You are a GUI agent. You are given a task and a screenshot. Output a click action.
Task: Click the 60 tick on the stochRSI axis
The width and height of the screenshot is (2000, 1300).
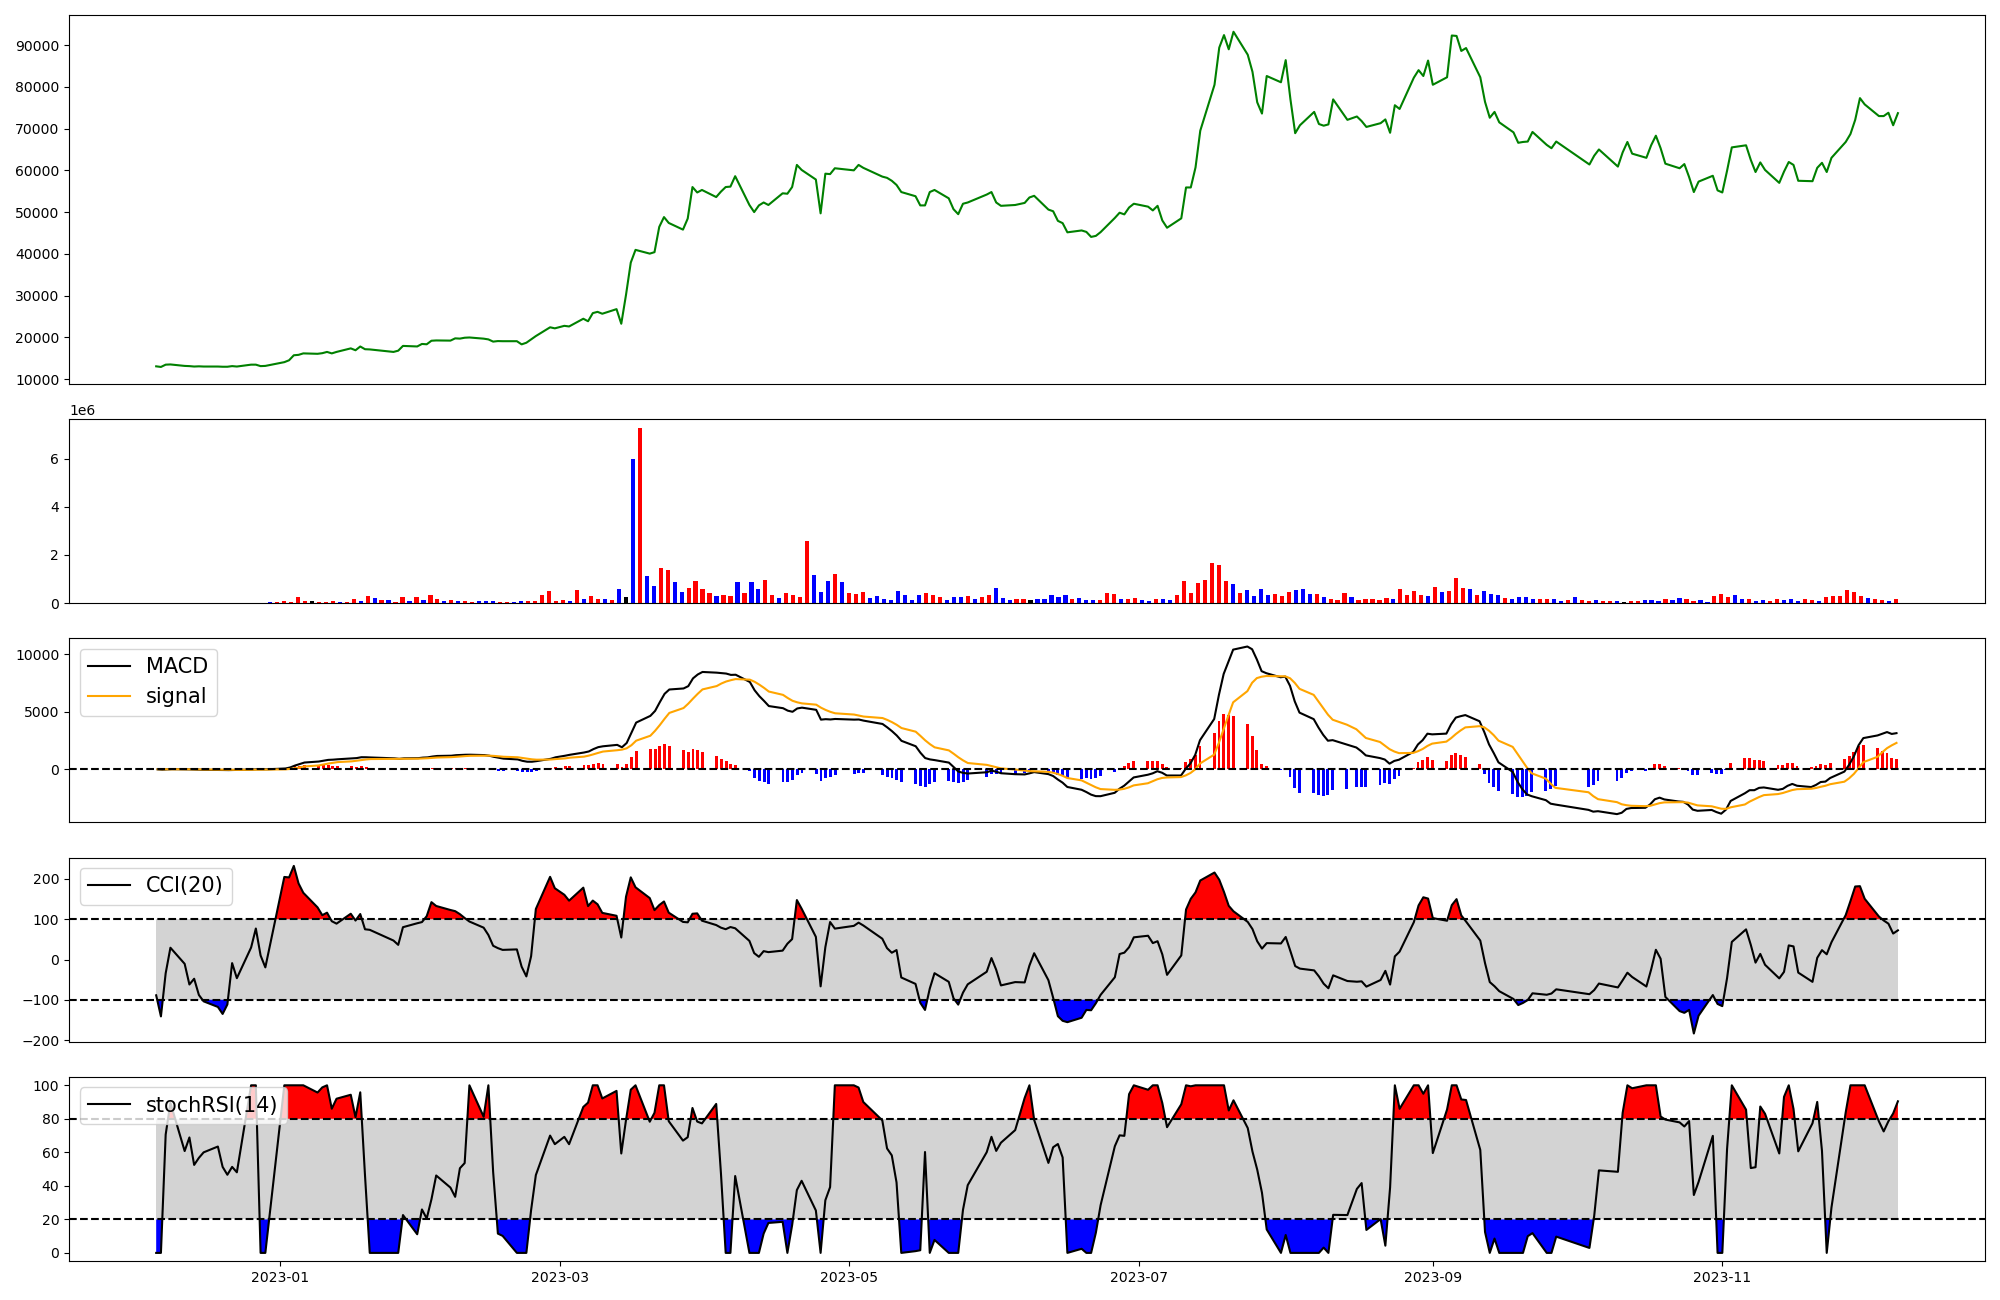[x=50, y=1153]
